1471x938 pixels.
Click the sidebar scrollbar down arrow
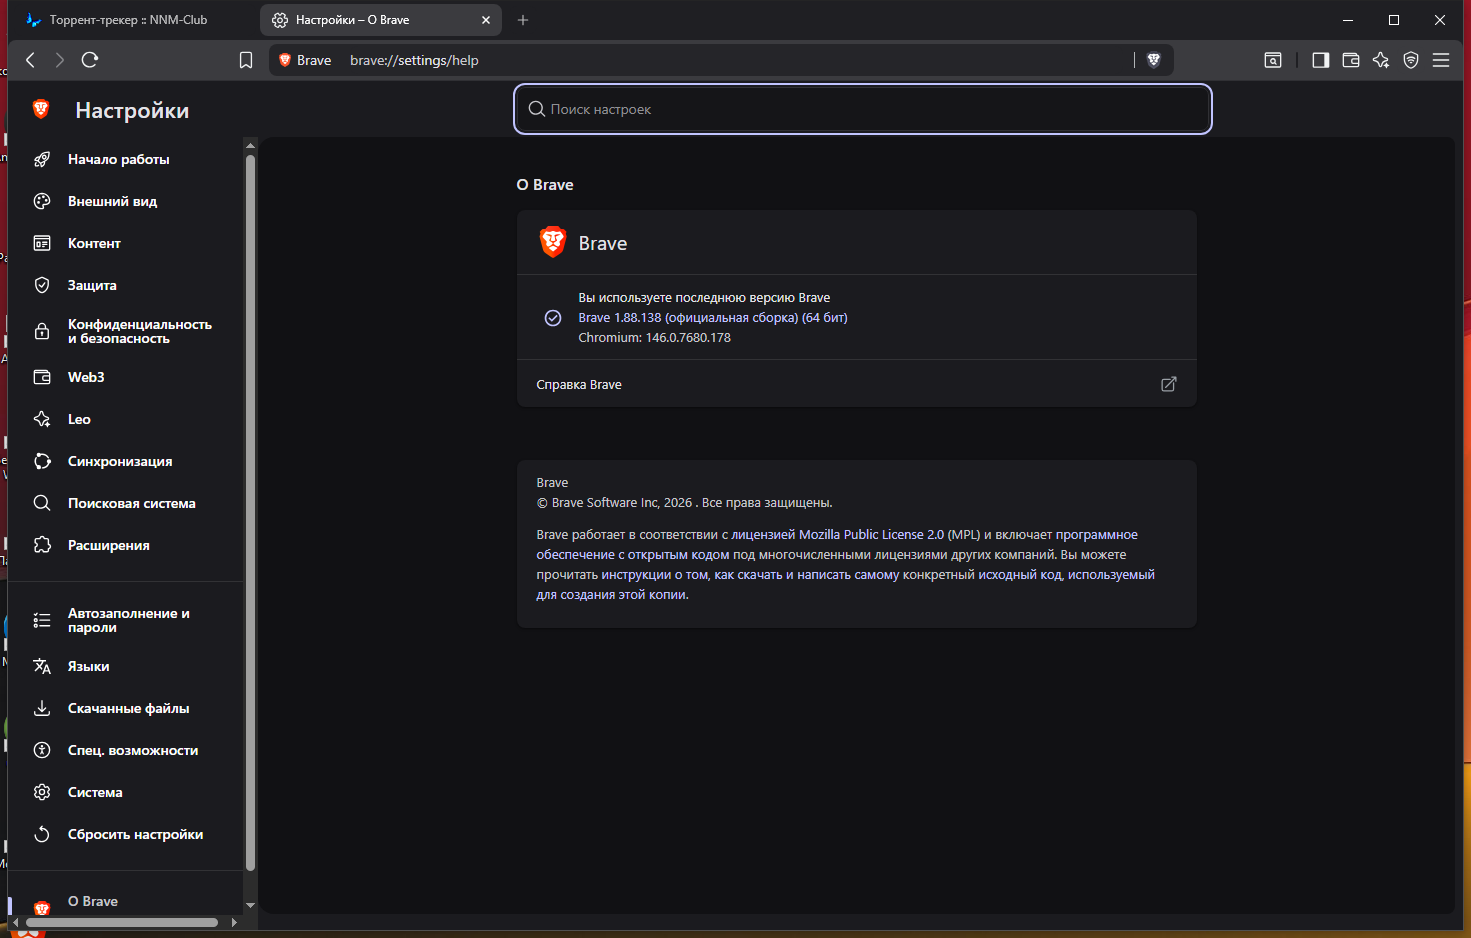[x=250, y=904]
